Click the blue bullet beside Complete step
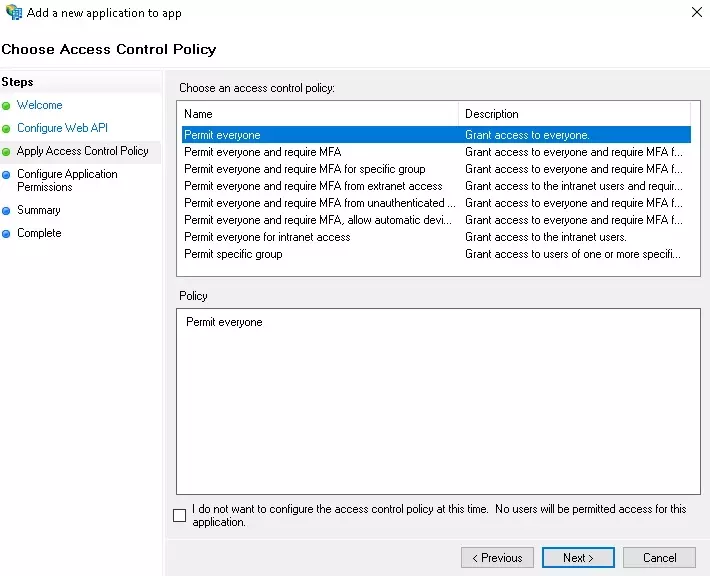The width and height of the screenshot is (710, 576). [x=6, y=234]
